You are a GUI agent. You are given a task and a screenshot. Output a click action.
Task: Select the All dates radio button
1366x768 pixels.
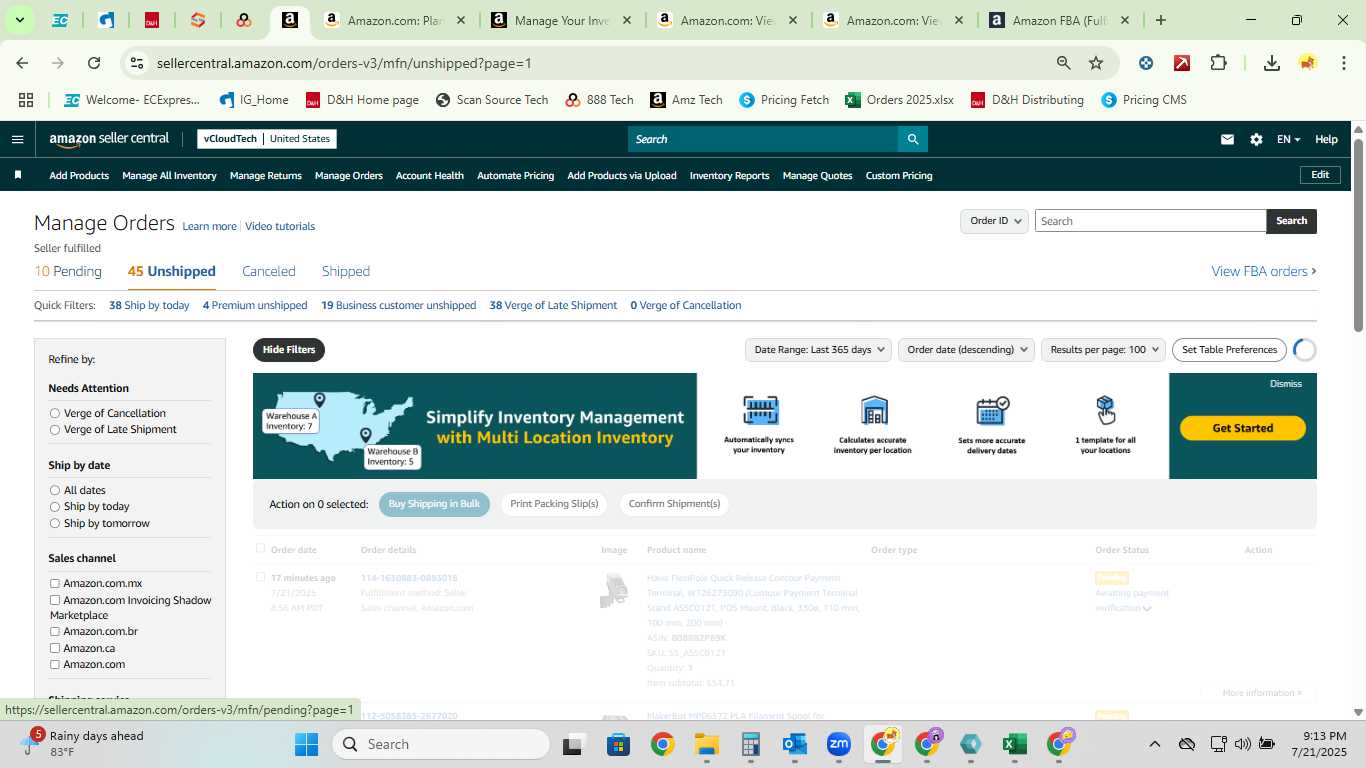click(55, 490)
